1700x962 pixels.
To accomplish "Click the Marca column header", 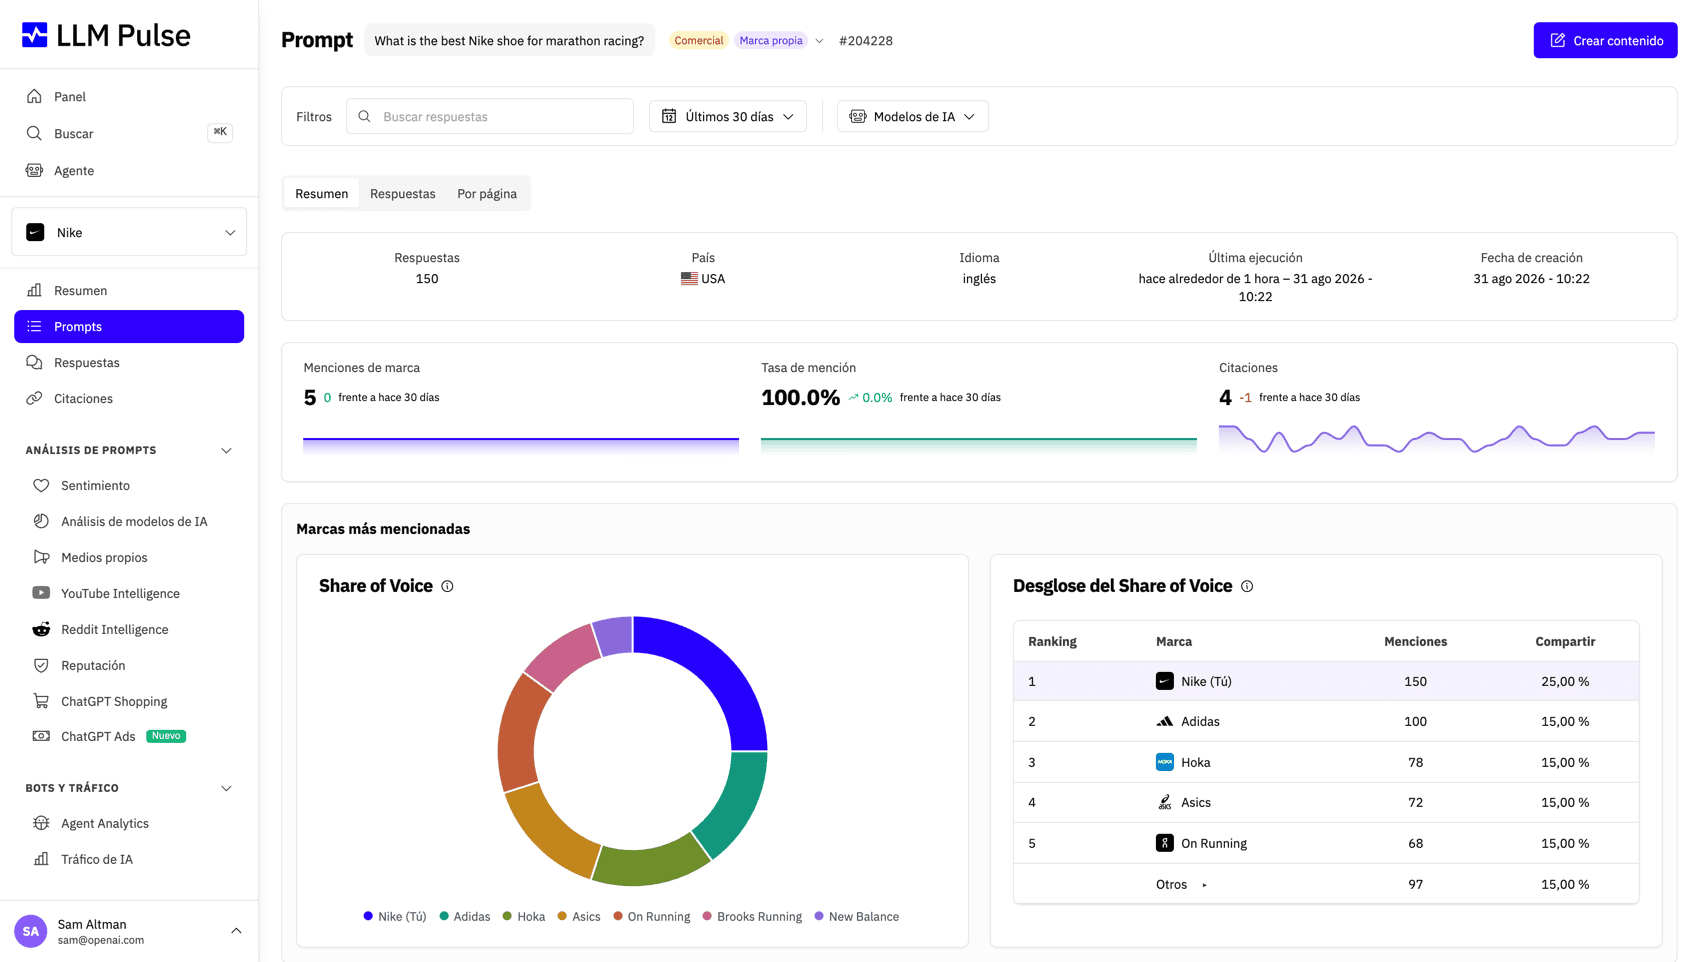I will [x=1174, y=641].
